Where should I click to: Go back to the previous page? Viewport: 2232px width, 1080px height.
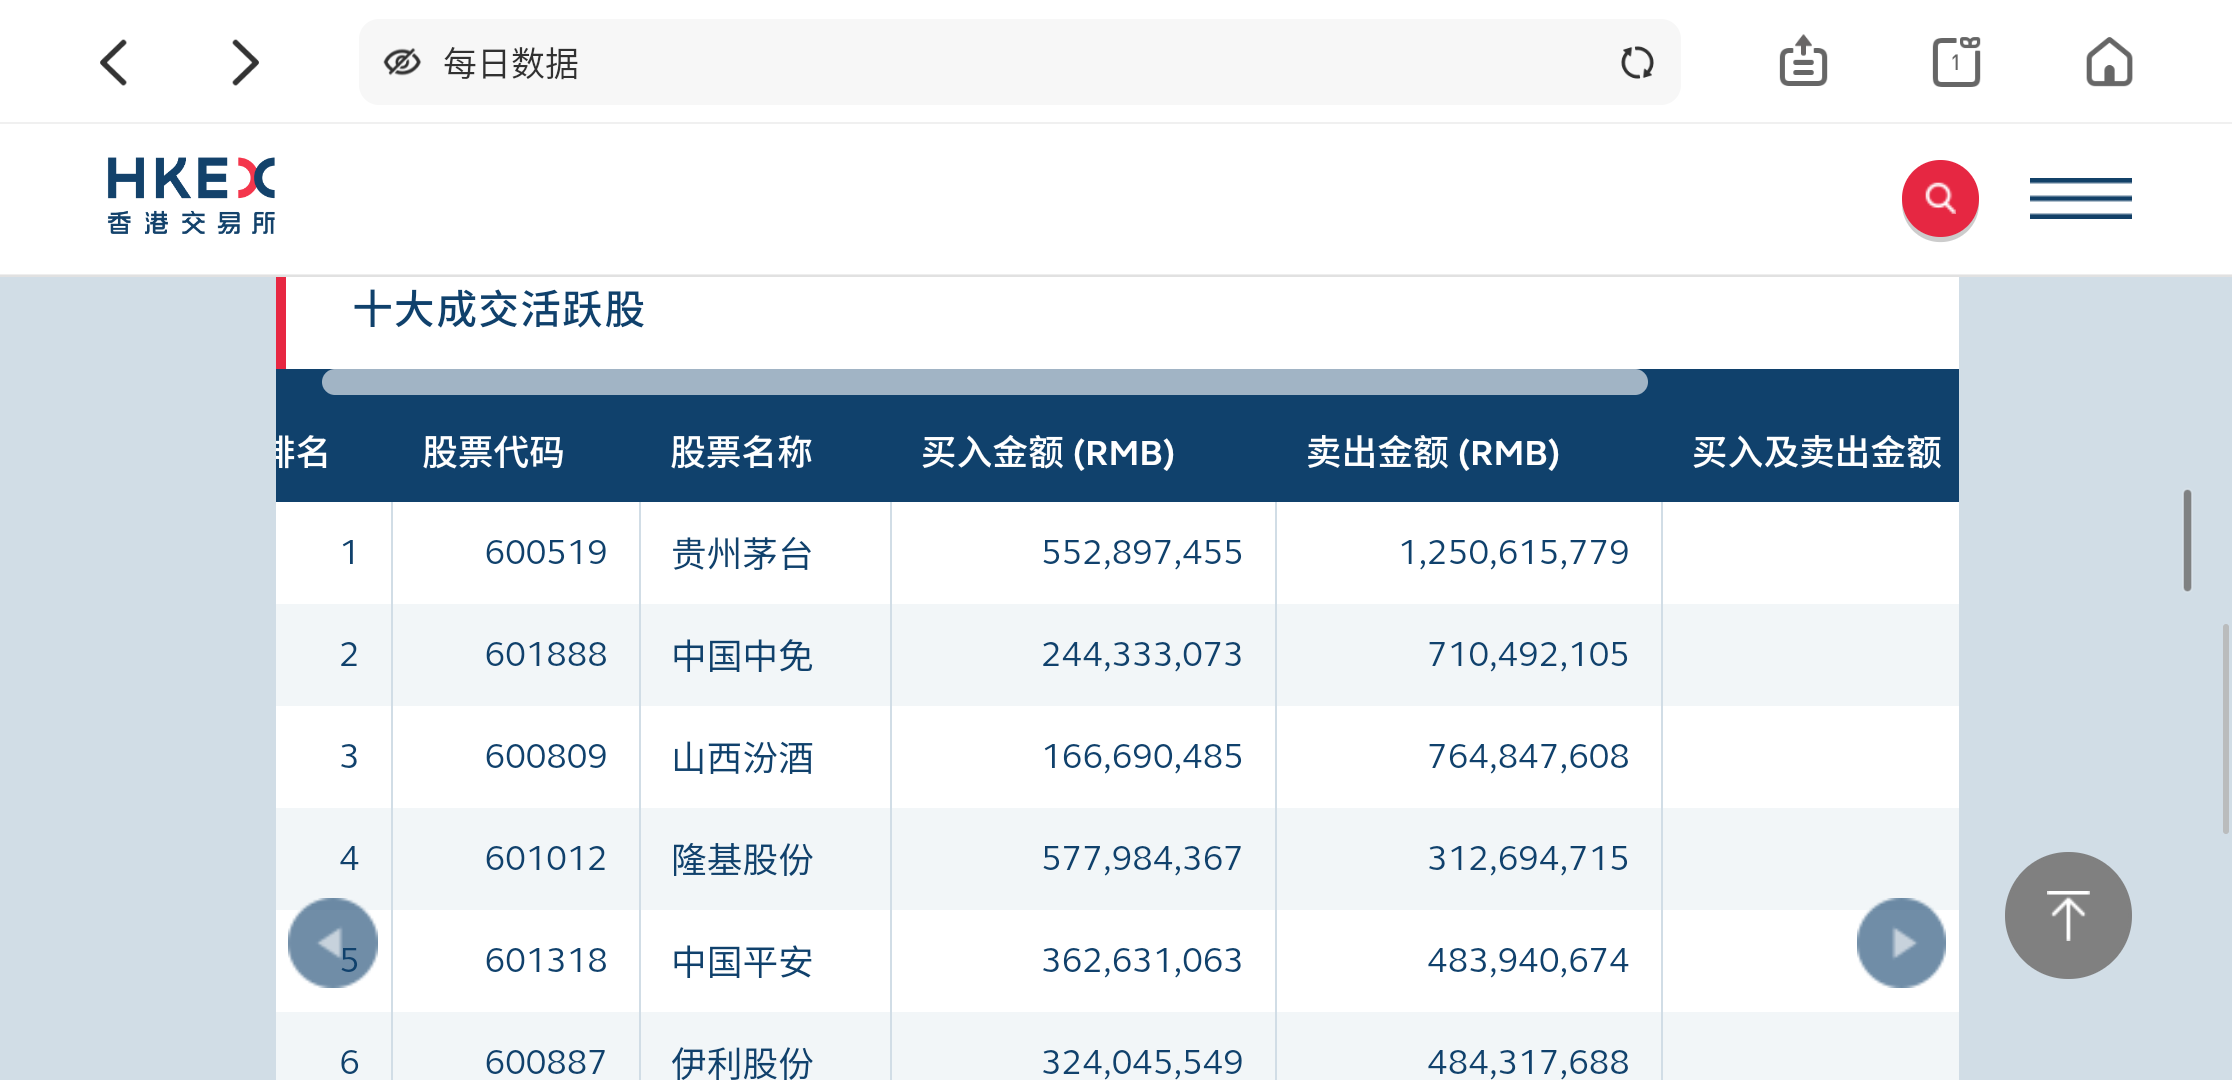tap(115, 63)
